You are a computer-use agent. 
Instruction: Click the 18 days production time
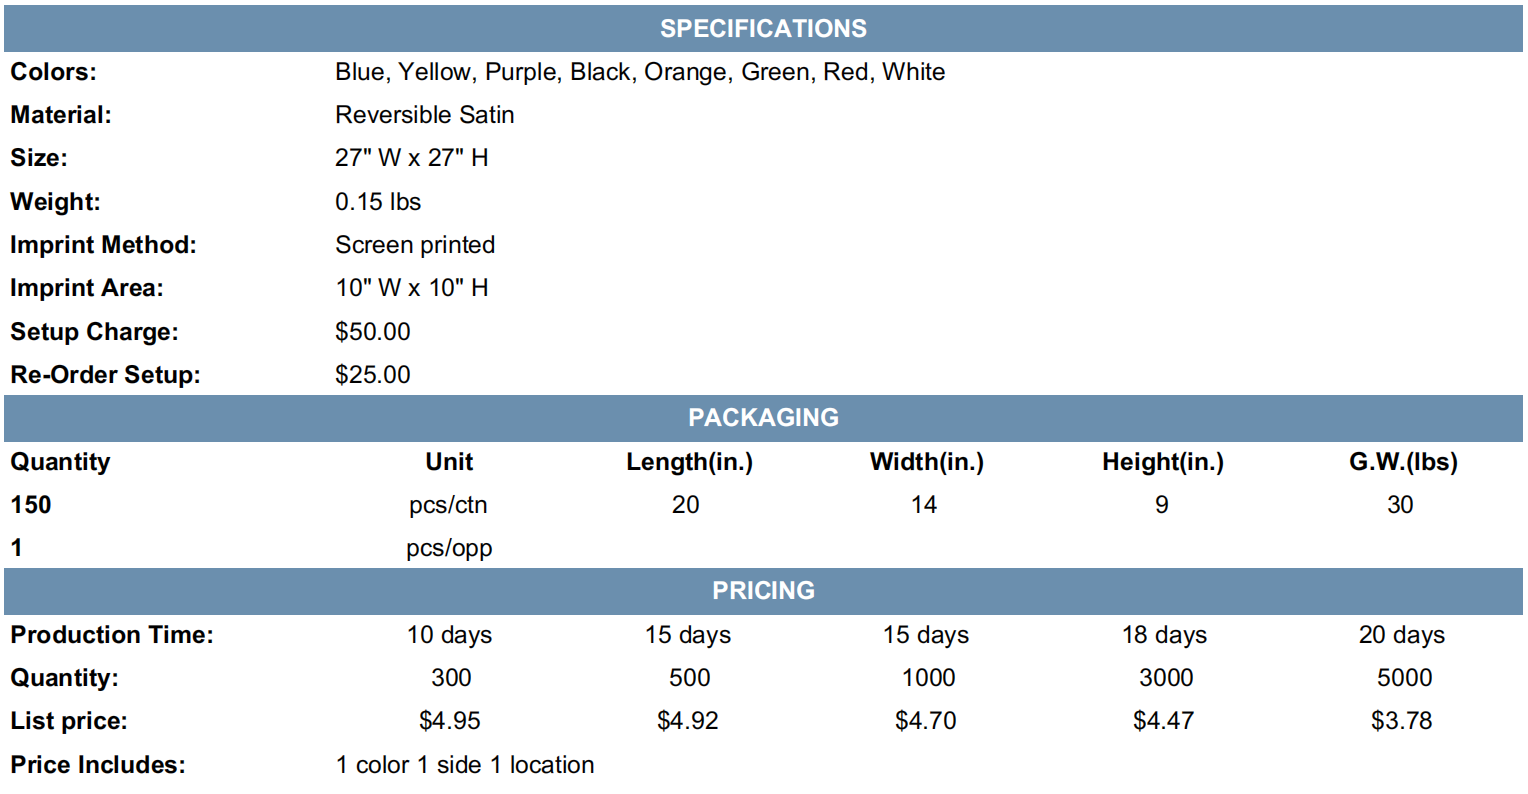(x=1164, y=635)
